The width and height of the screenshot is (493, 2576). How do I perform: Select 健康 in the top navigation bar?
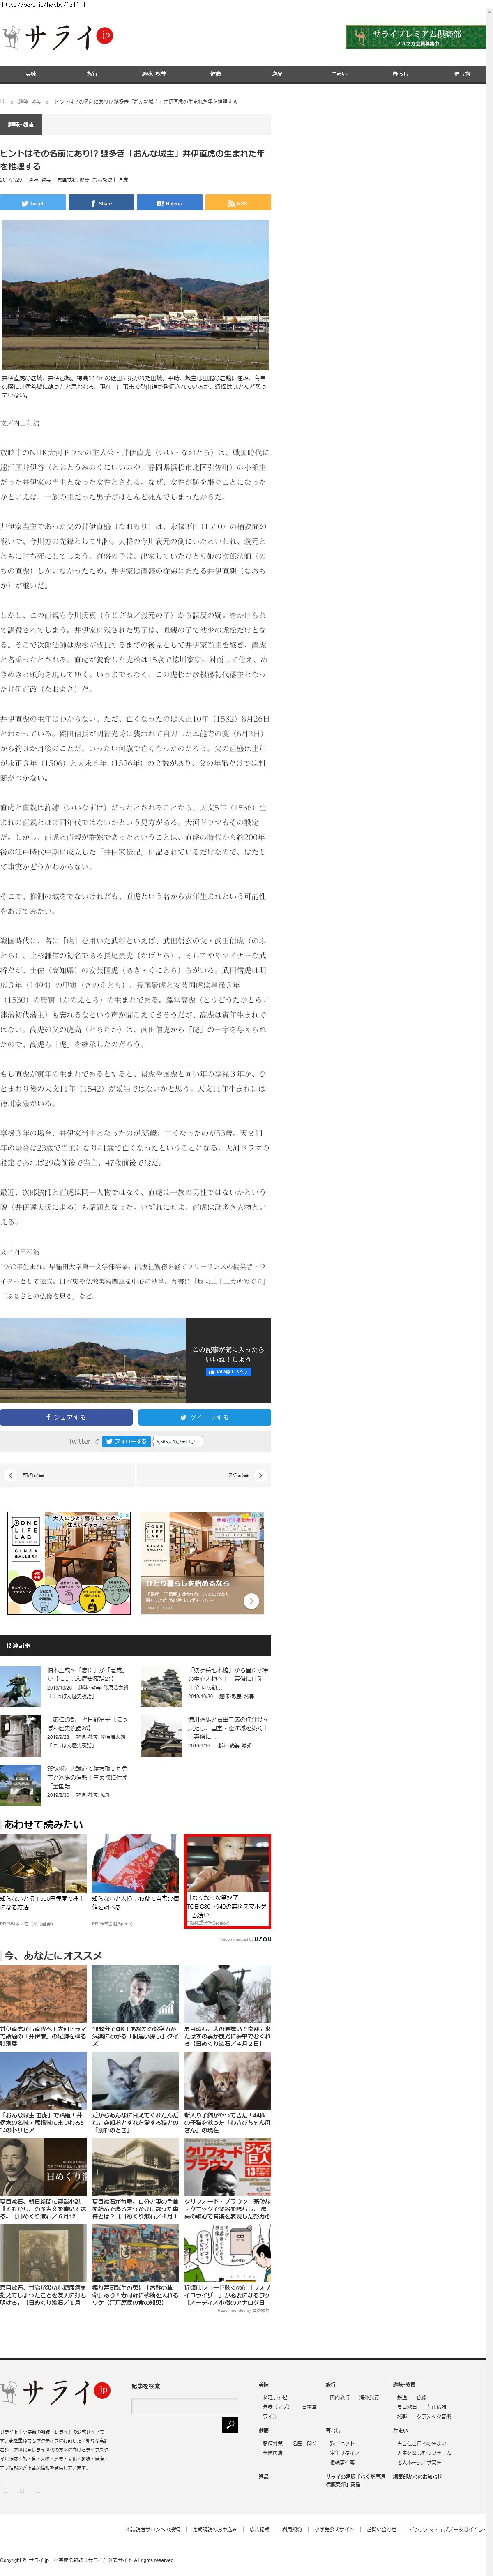215,74
